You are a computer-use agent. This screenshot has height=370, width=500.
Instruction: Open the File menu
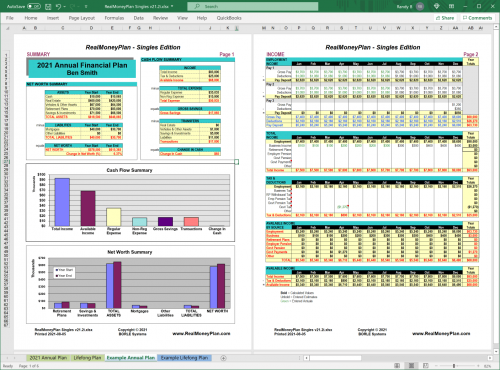point(10,18)
